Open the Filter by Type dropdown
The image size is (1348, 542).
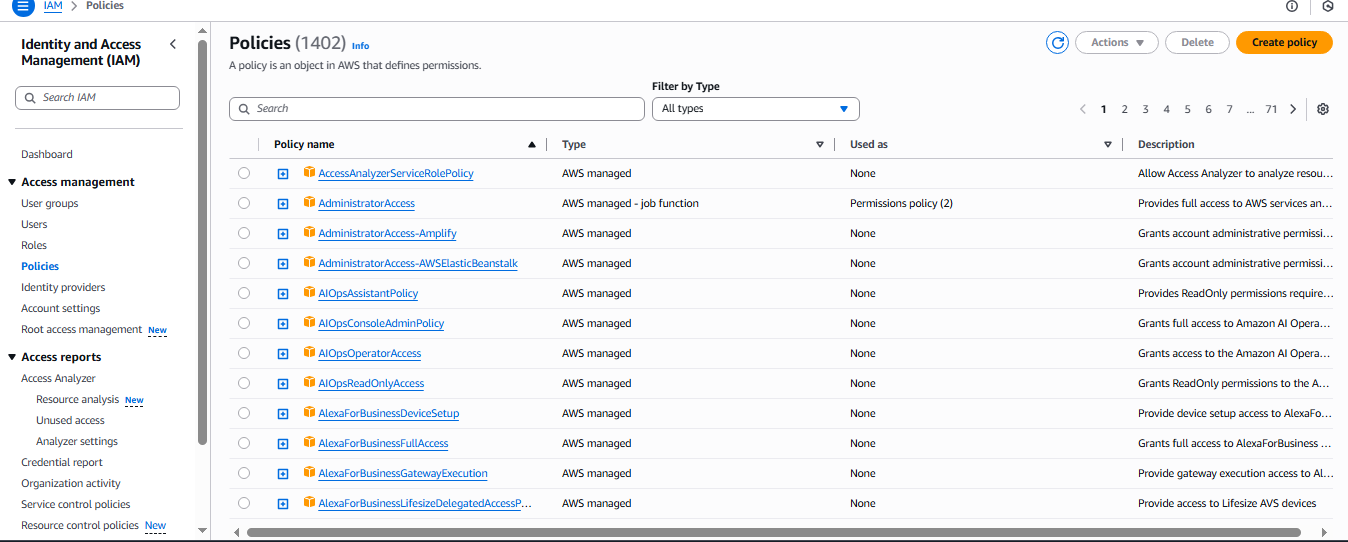coord(755,109)
